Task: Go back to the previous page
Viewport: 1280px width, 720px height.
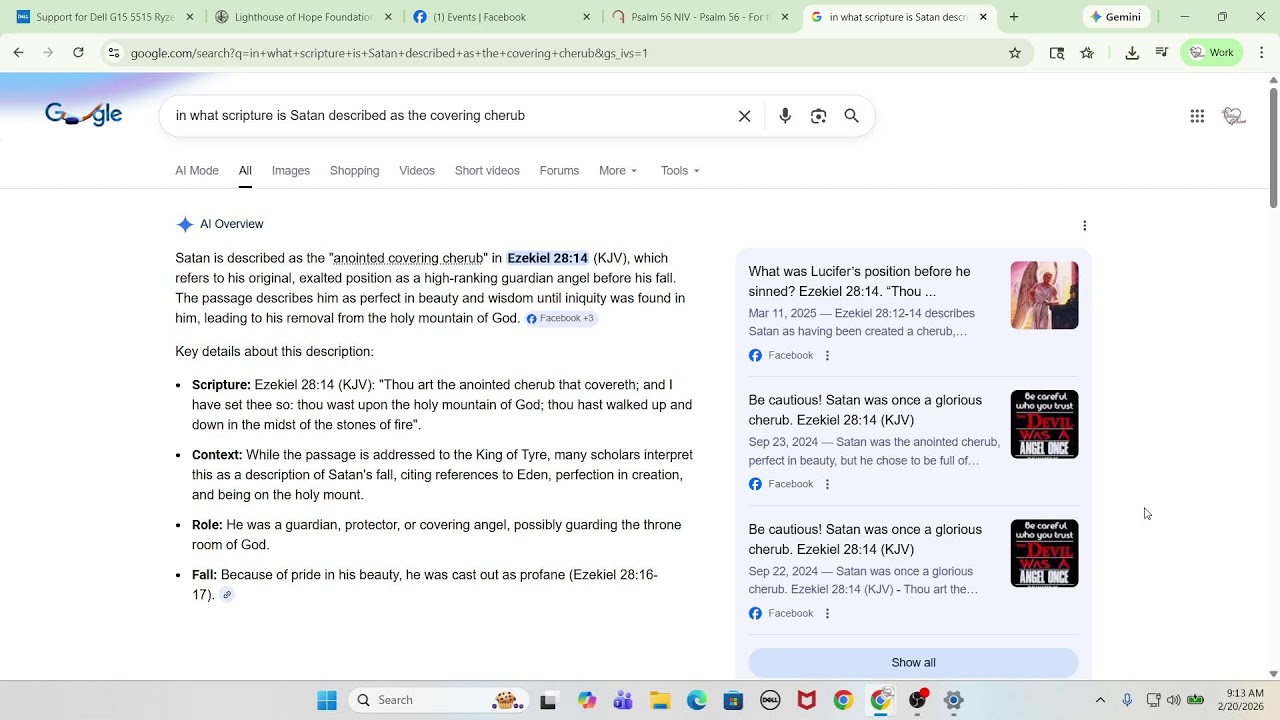Action: click(19, 53)
